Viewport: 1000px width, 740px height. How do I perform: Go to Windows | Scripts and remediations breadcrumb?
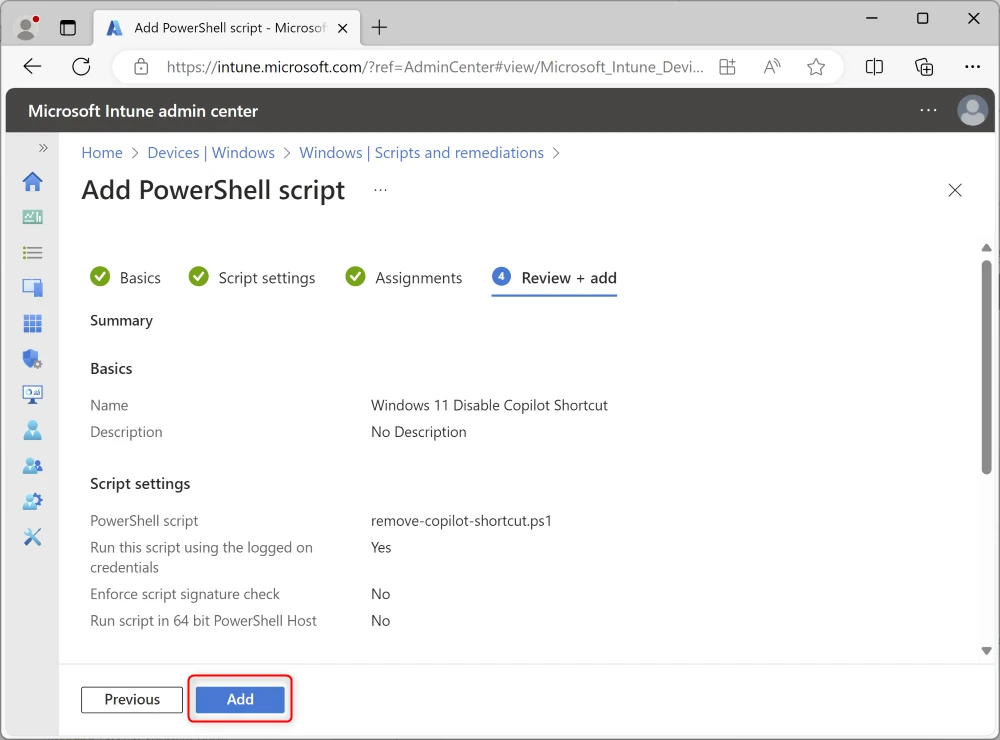coord(422,152)
